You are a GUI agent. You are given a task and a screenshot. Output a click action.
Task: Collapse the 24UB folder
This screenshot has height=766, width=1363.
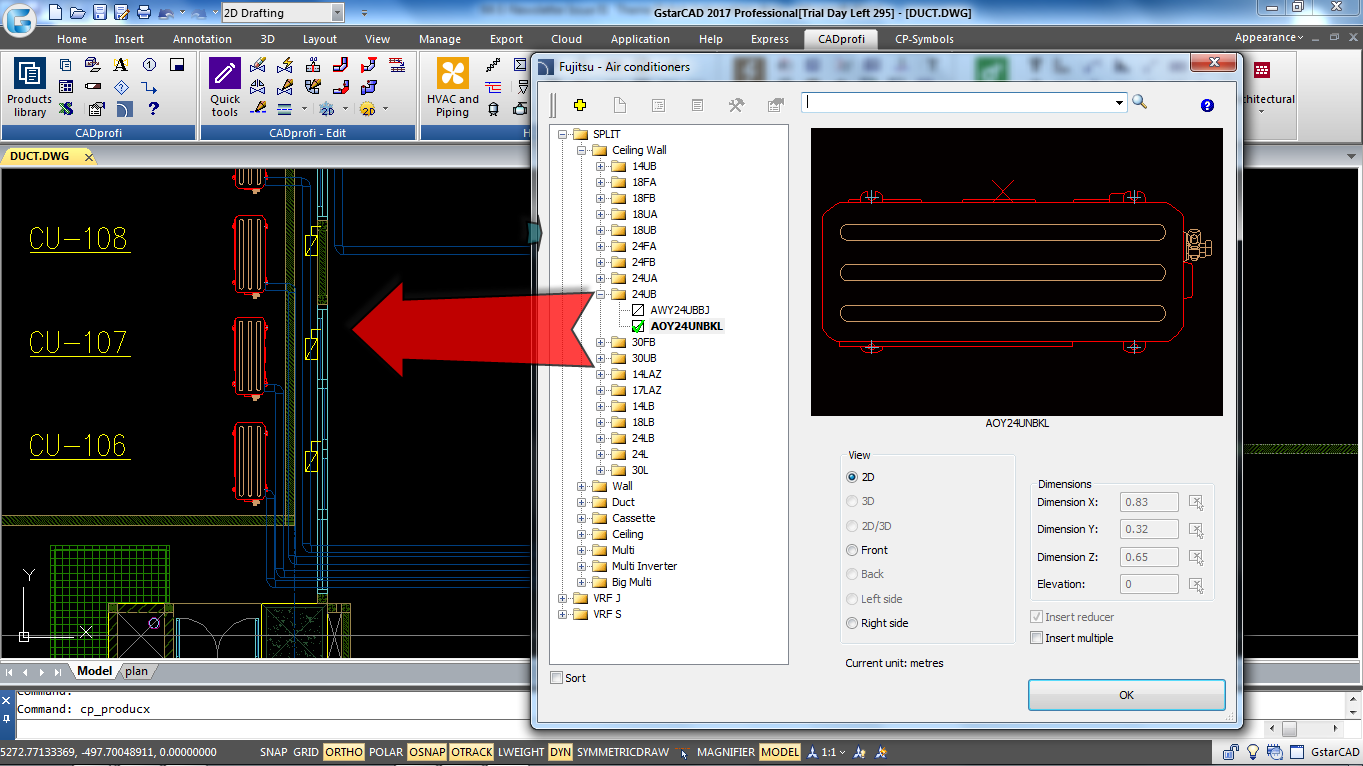click(601, 294)
